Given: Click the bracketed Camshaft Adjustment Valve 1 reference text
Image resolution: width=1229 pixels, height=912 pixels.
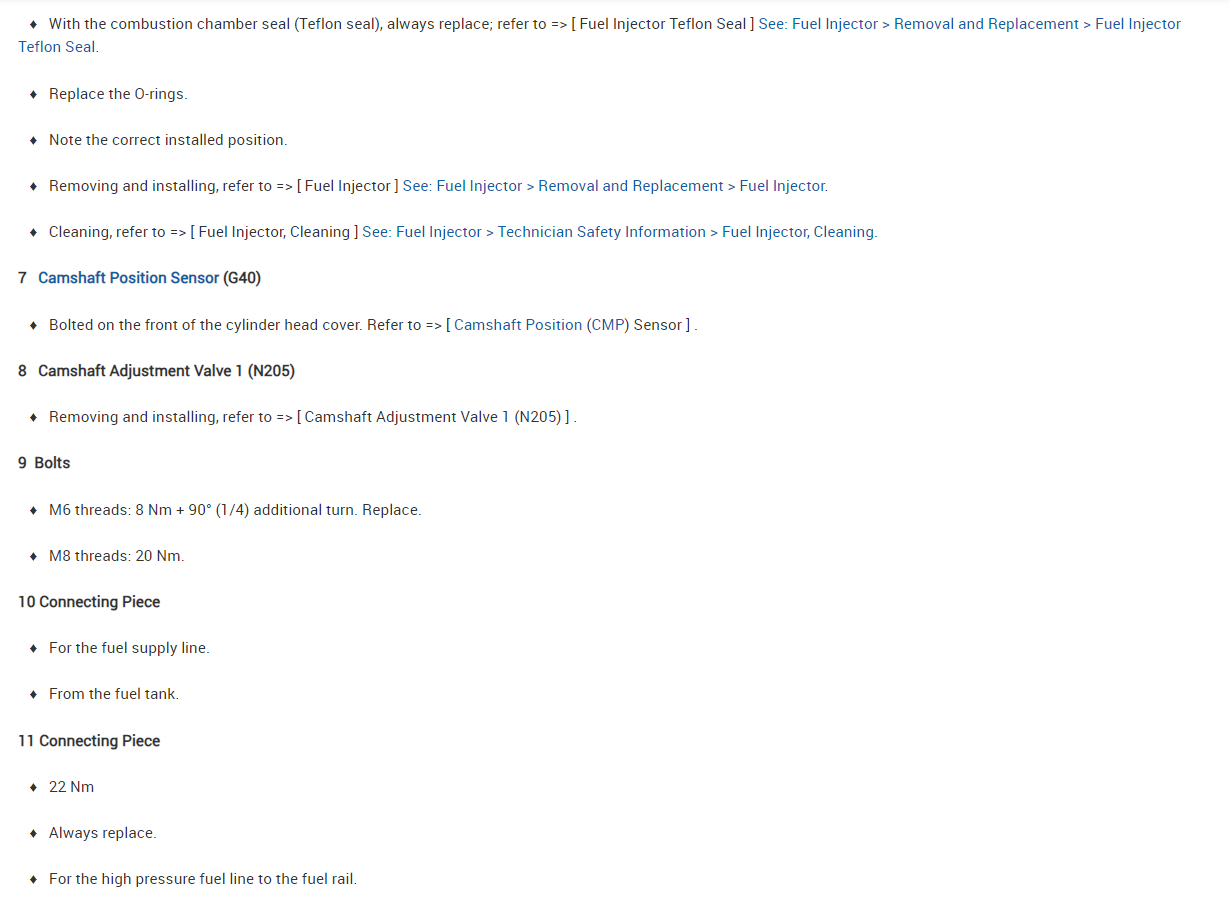Looking at the screenshot, I should point(437,417).
